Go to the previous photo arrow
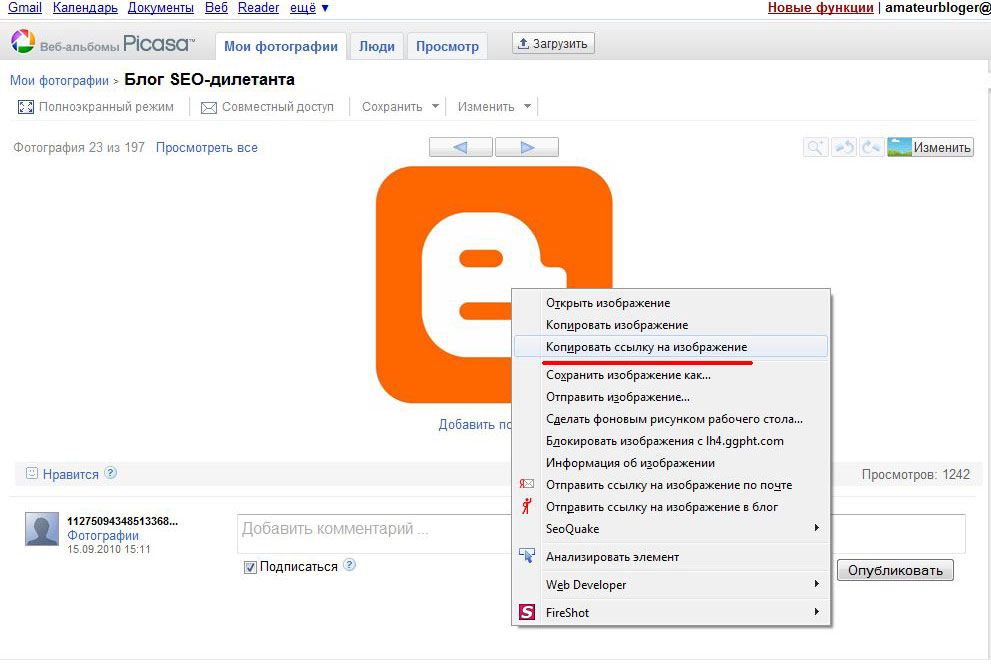The width and height of the screenshot is (991, 672). (461, 147)
